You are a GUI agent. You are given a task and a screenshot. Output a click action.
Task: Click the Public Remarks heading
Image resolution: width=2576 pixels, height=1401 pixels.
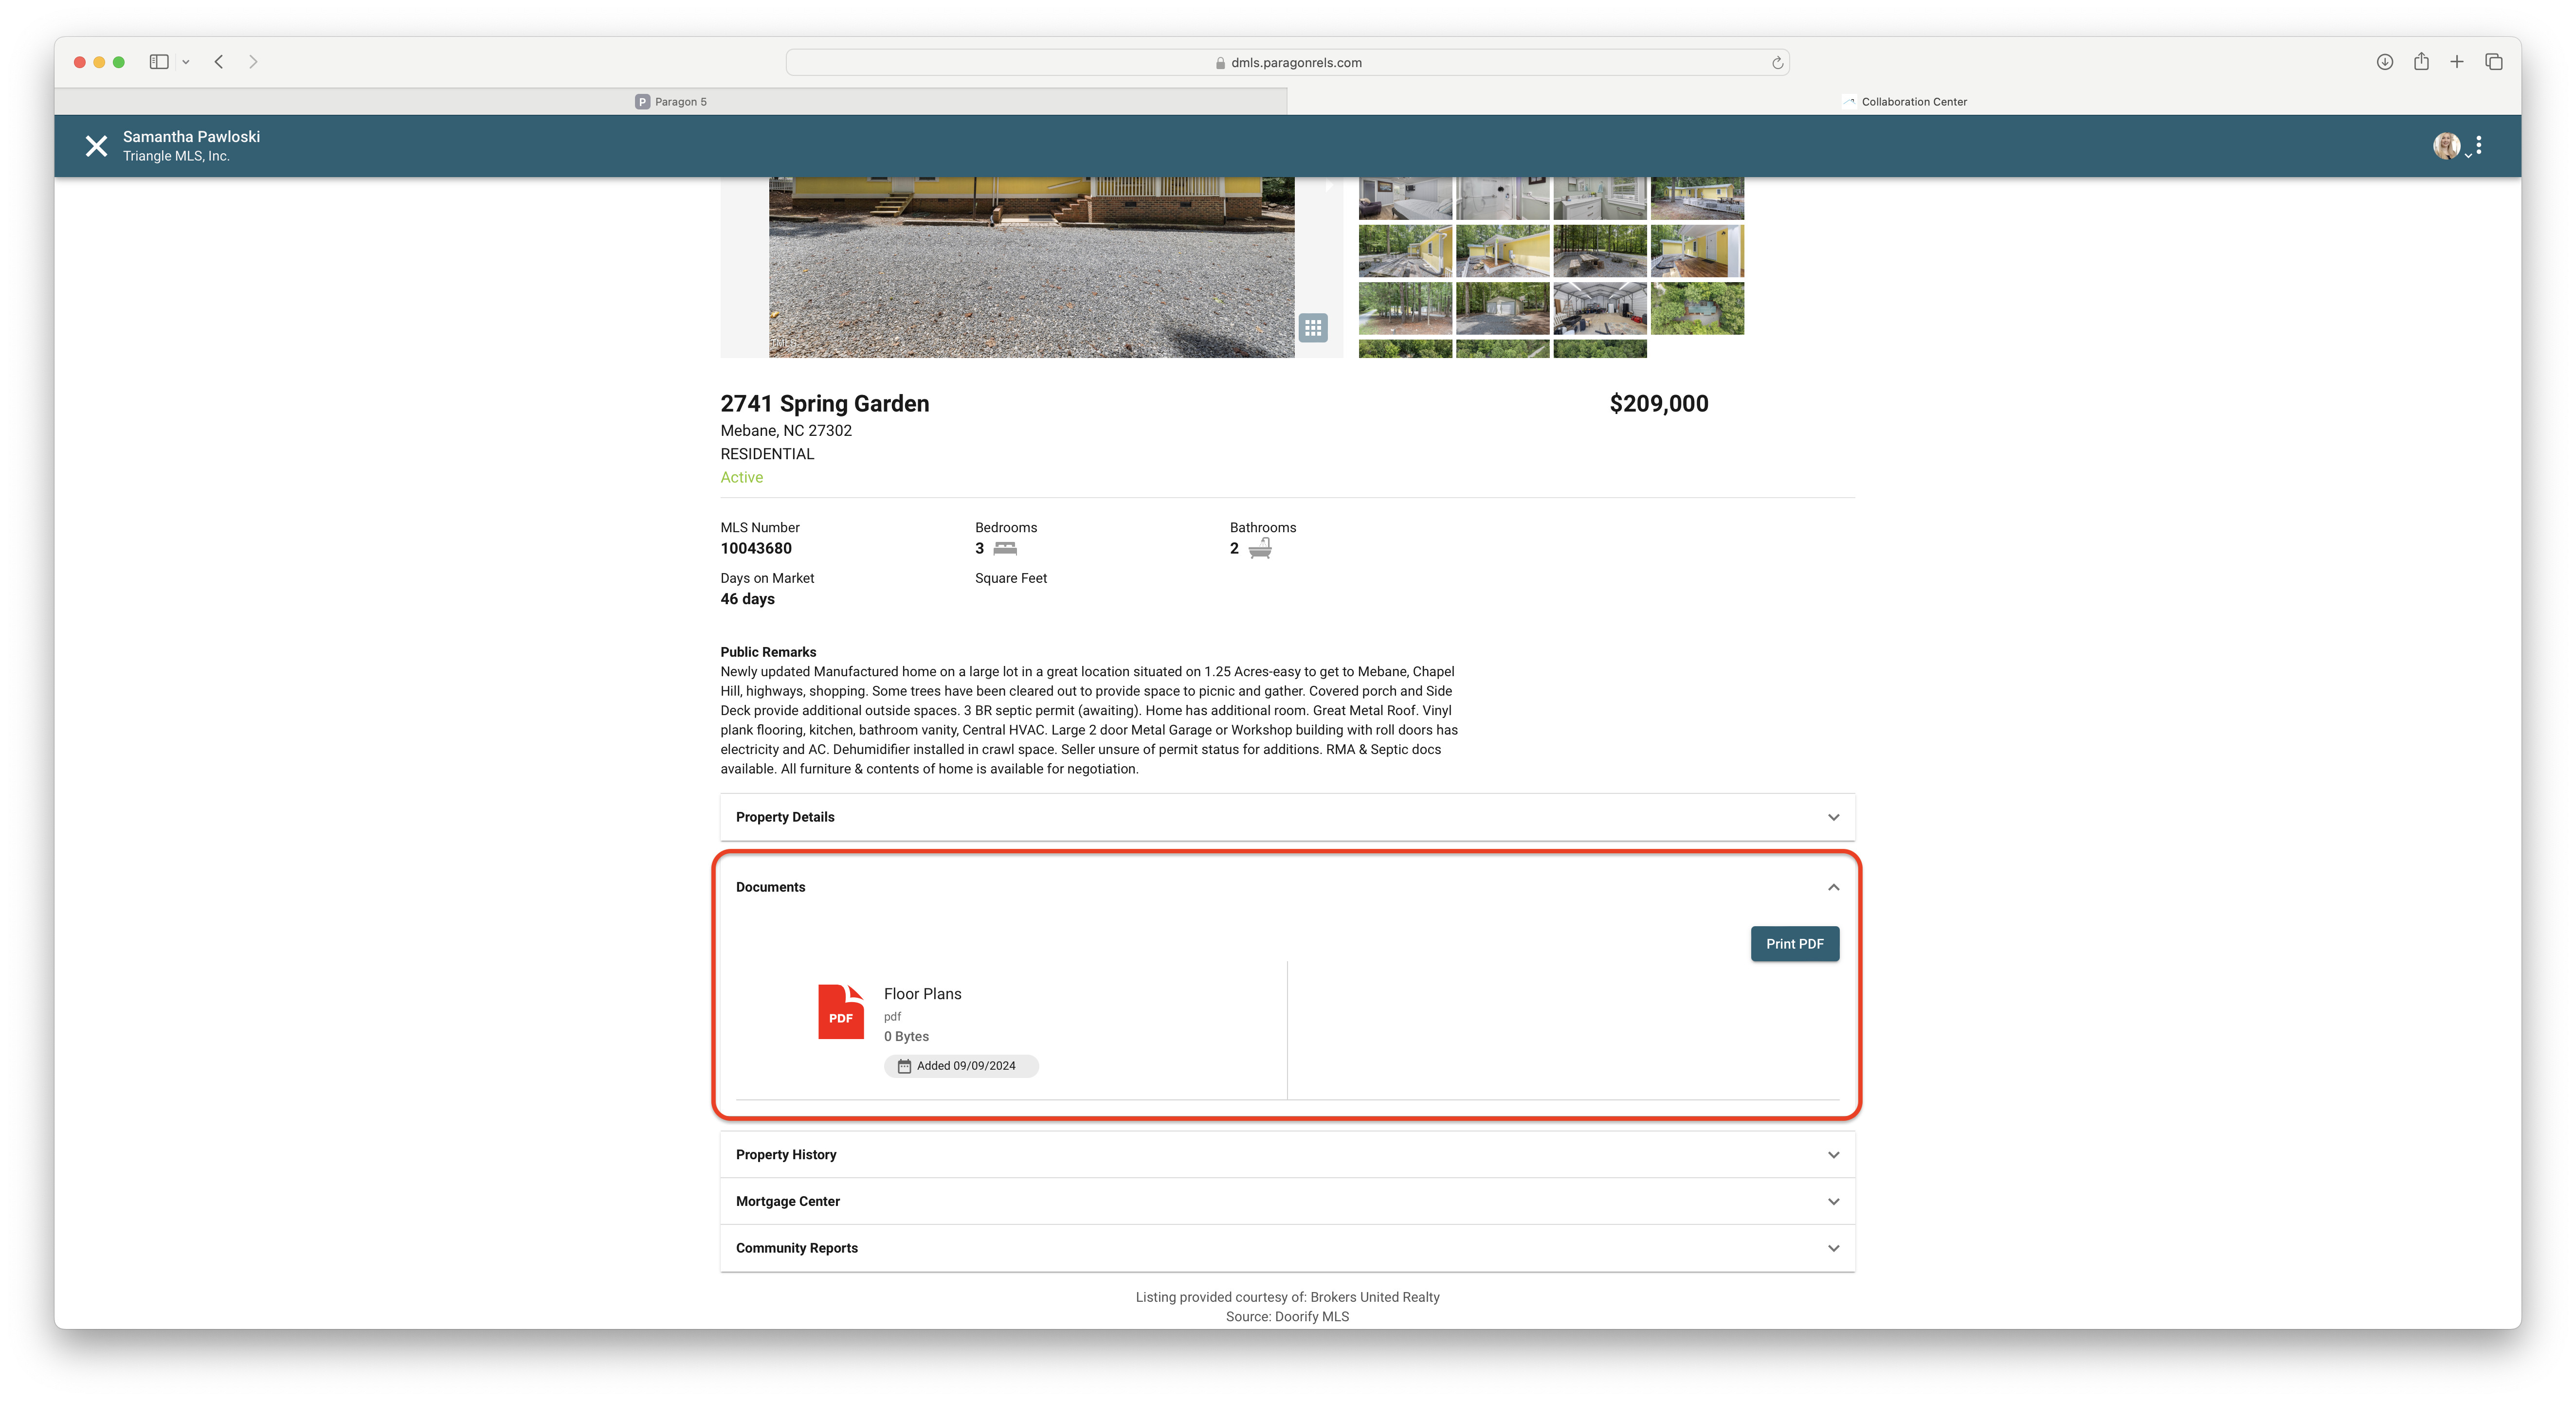click(768, 652)
